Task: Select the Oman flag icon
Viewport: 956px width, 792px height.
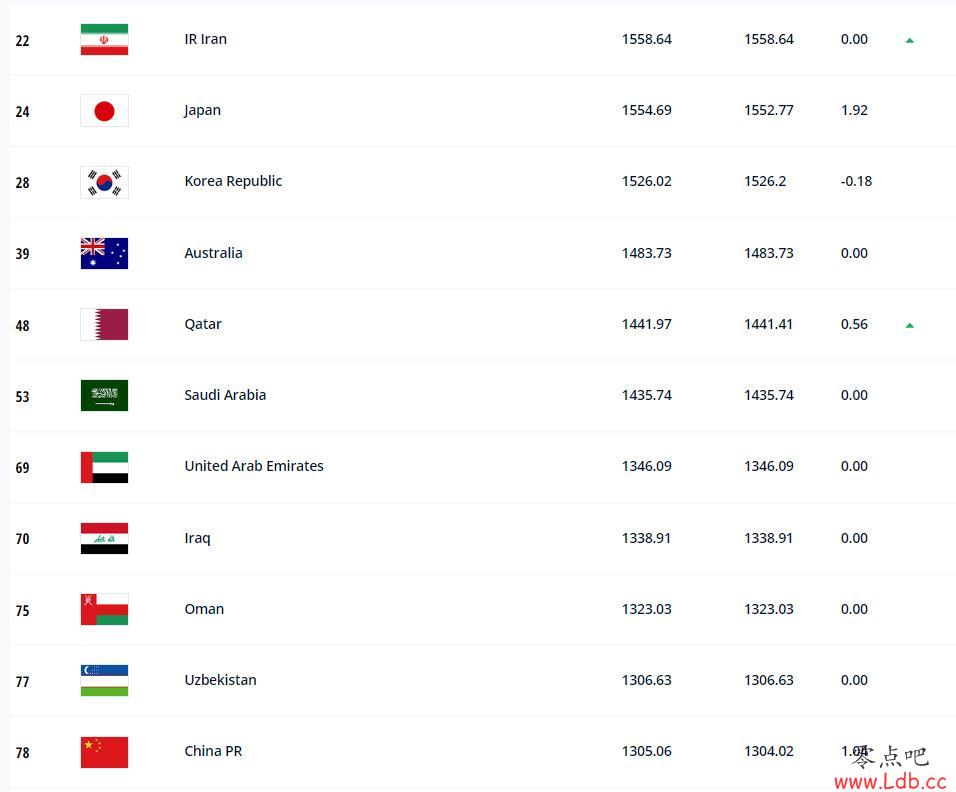Action: coord(104,609)
